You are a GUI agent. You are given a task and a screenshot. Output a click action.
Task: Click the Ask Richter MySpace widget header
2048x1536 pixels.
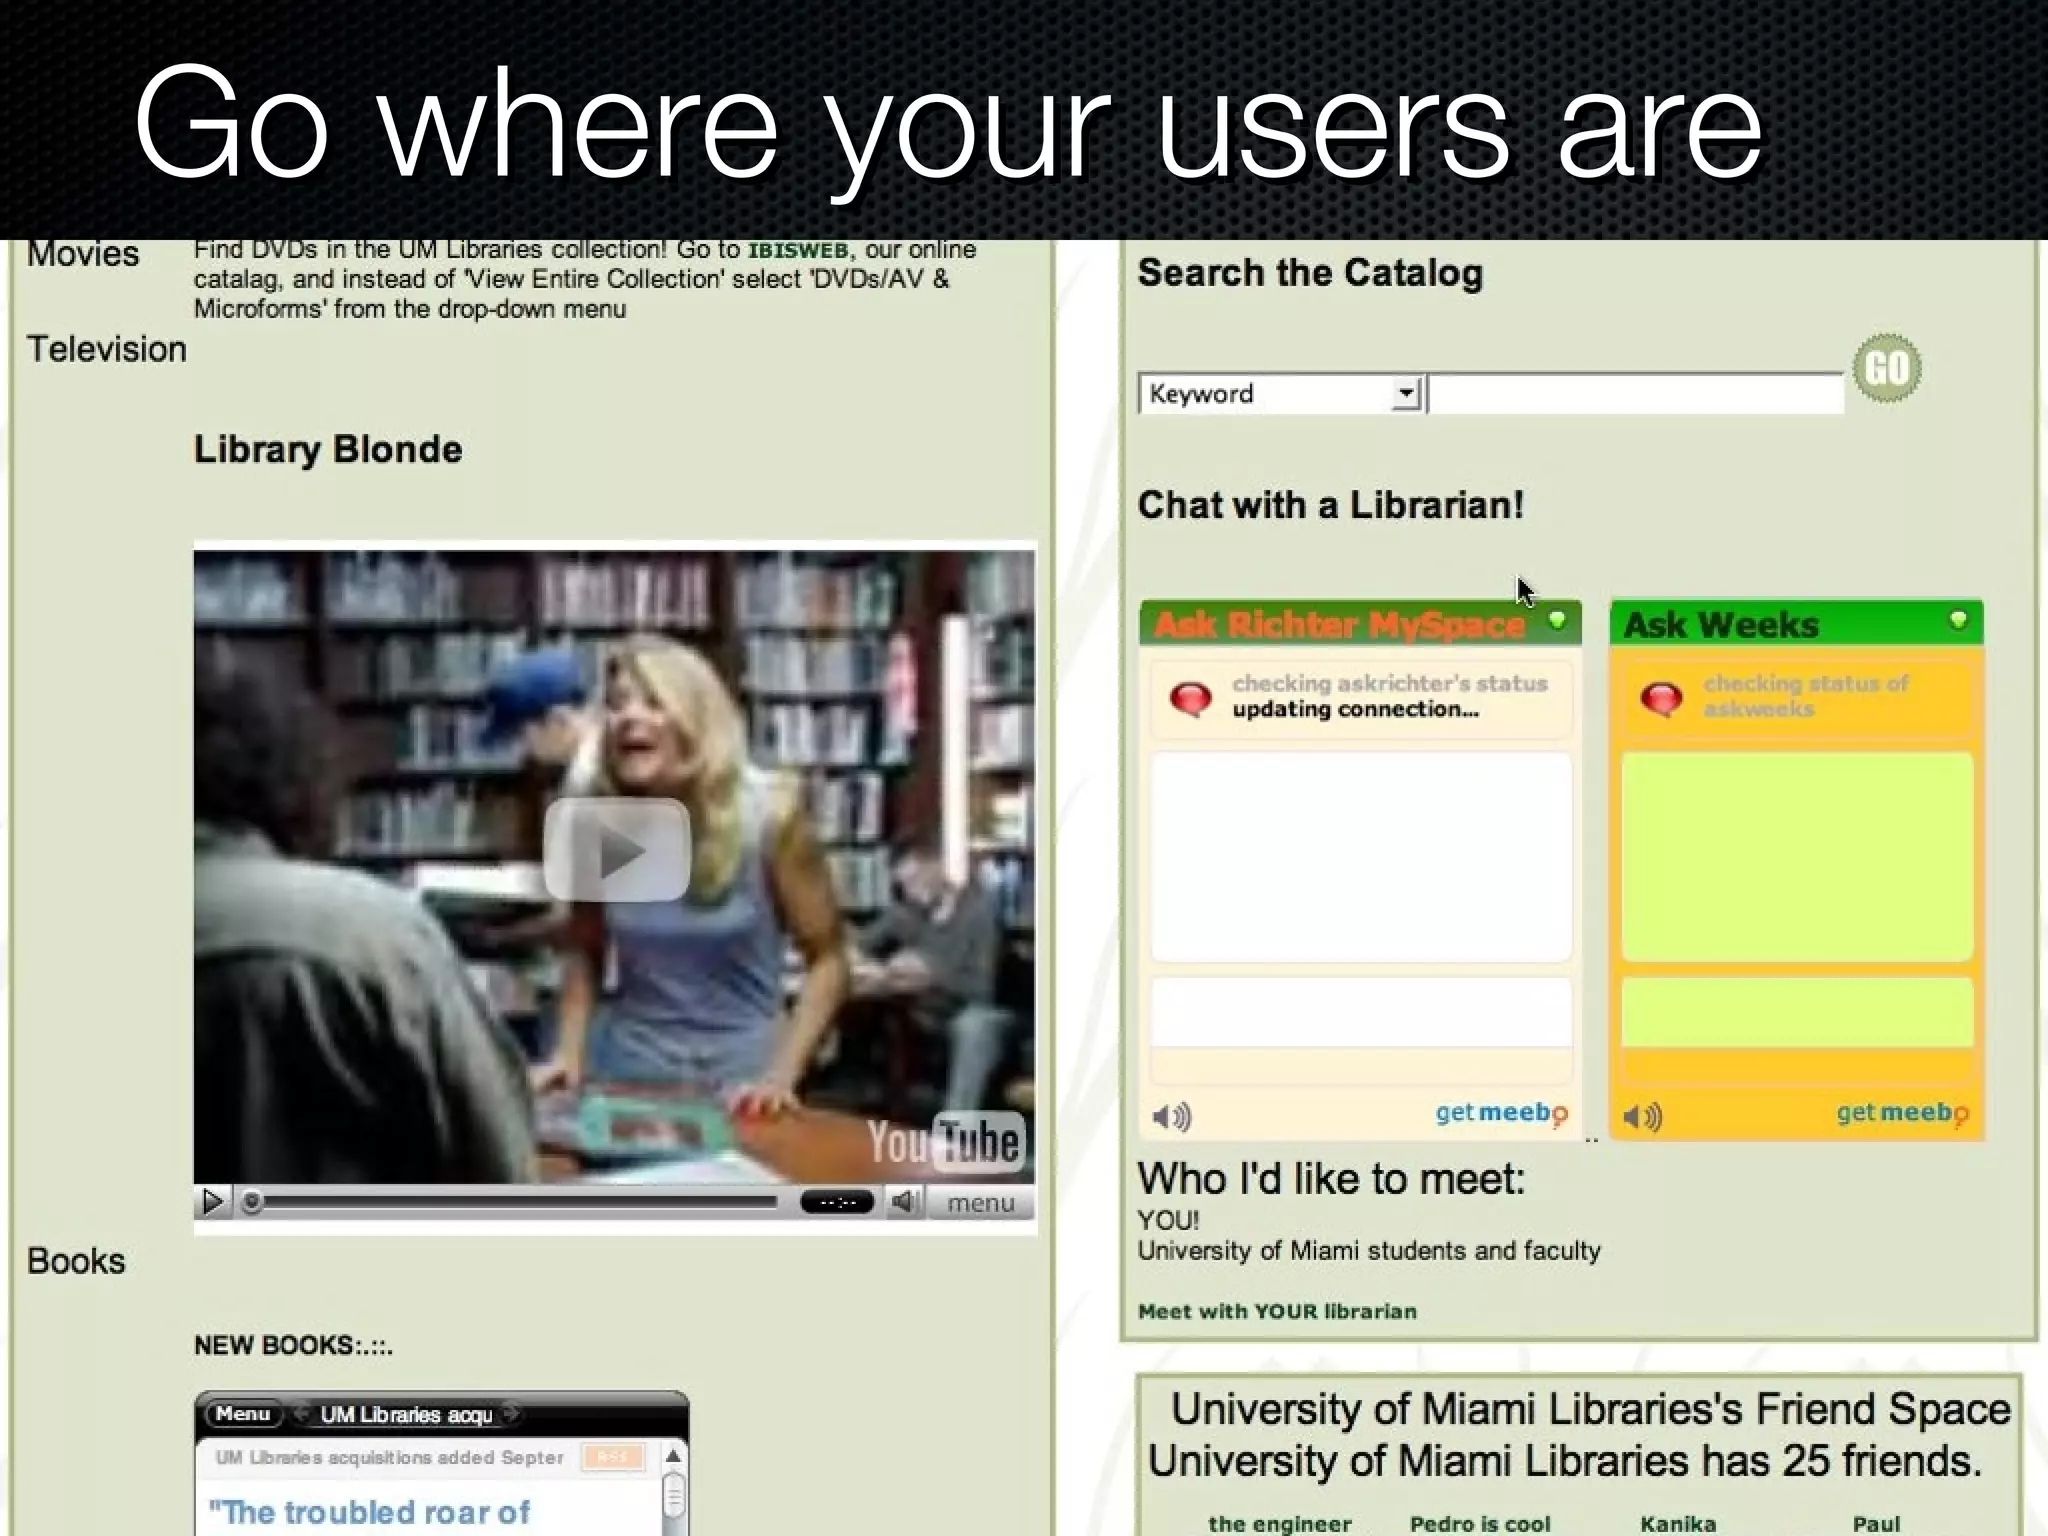pos(1360,623)
